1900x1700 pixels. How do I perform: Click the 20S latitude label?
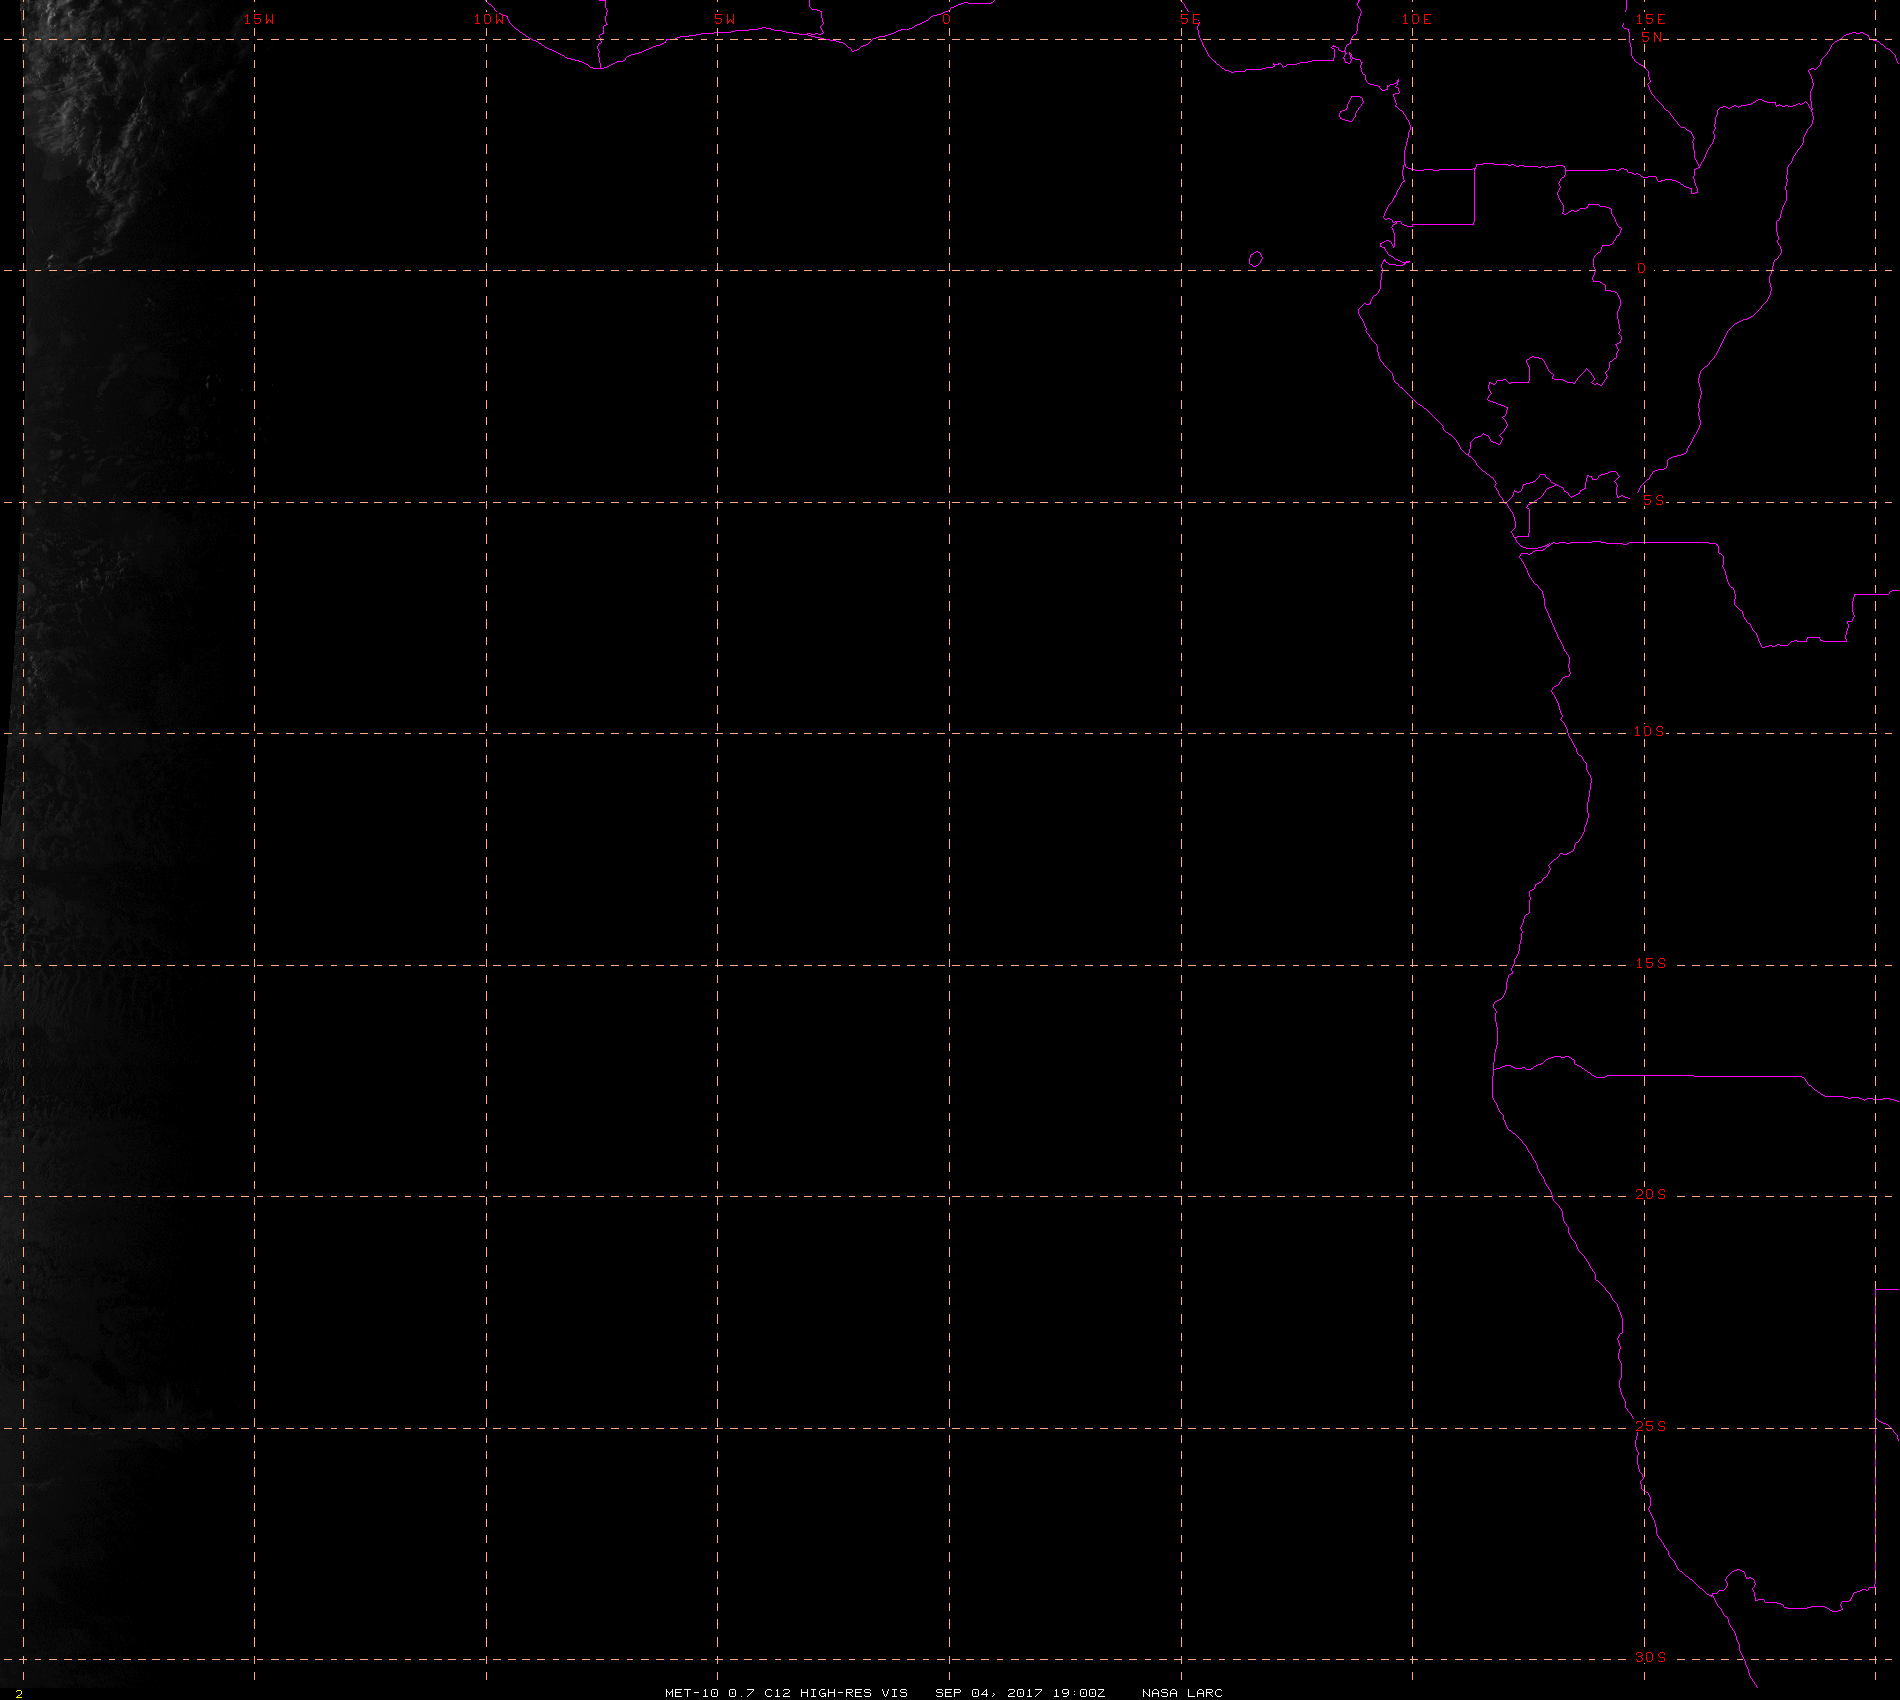(1651, 1194)
